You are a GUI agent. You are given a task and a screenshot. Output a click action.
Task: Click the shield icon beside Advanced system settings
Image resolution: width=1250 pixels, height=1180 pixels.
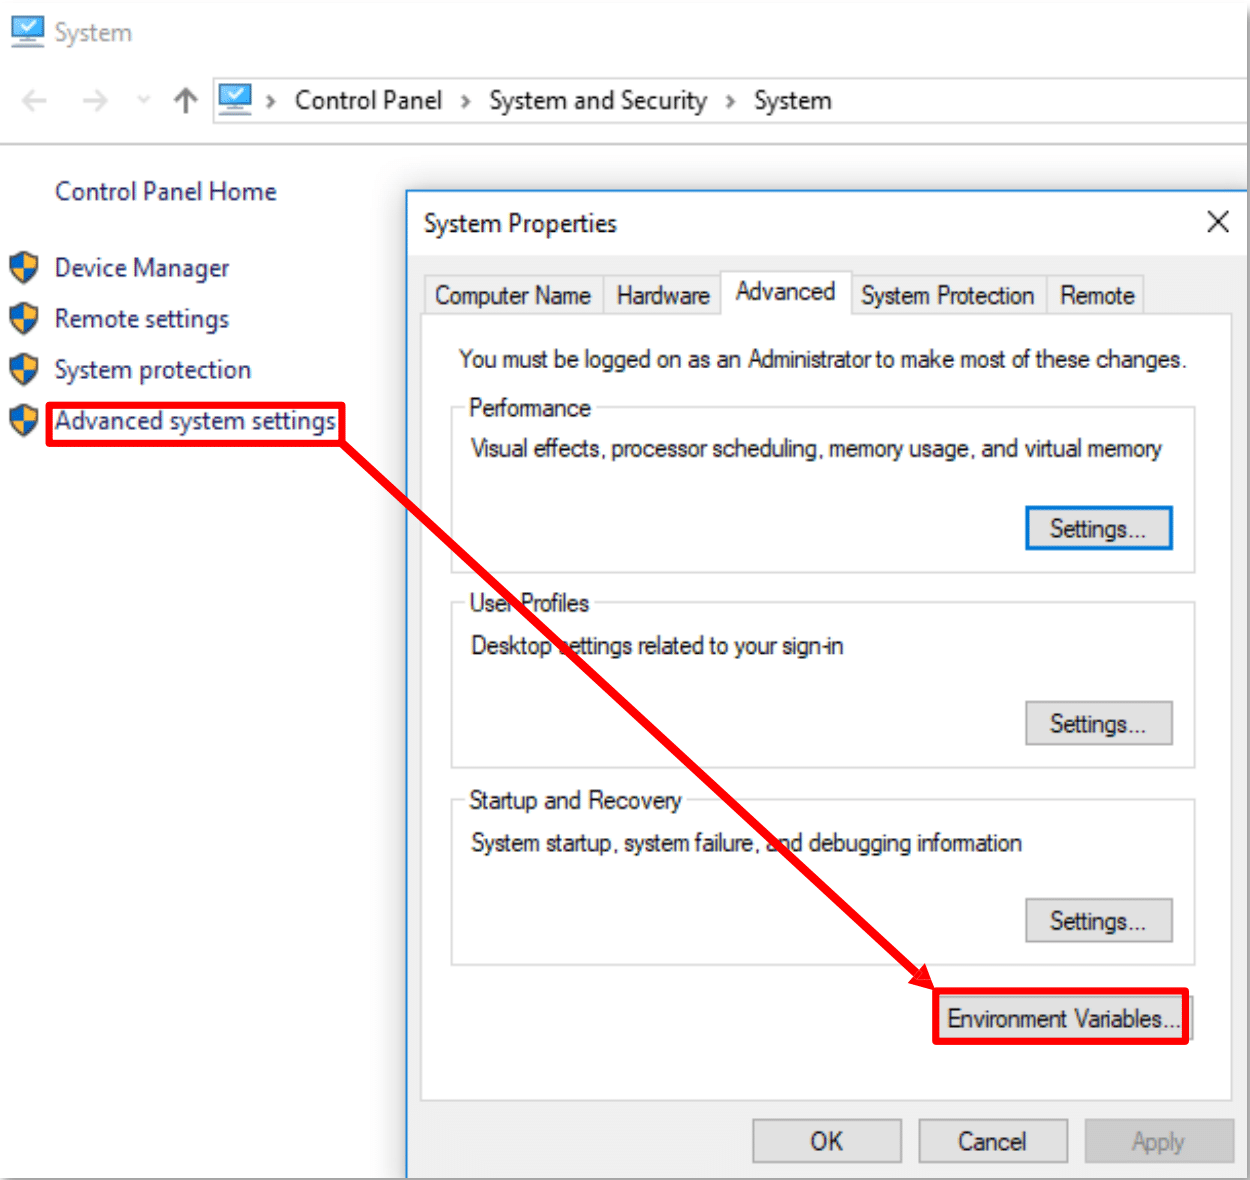(24, 421)
